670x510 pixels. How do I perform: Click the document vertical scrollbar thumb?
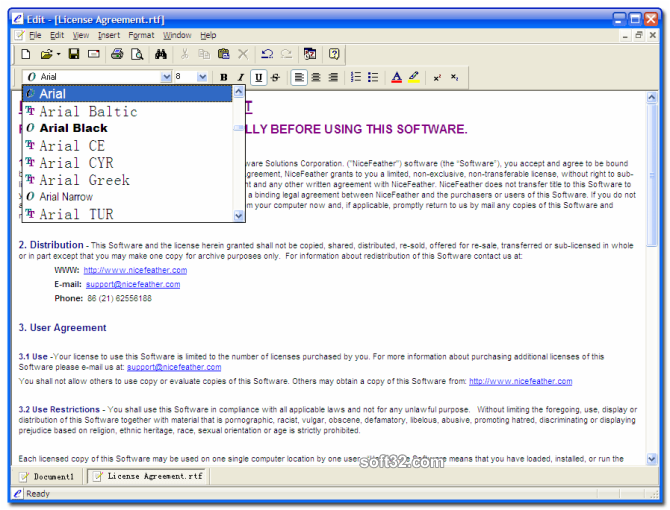651,175
